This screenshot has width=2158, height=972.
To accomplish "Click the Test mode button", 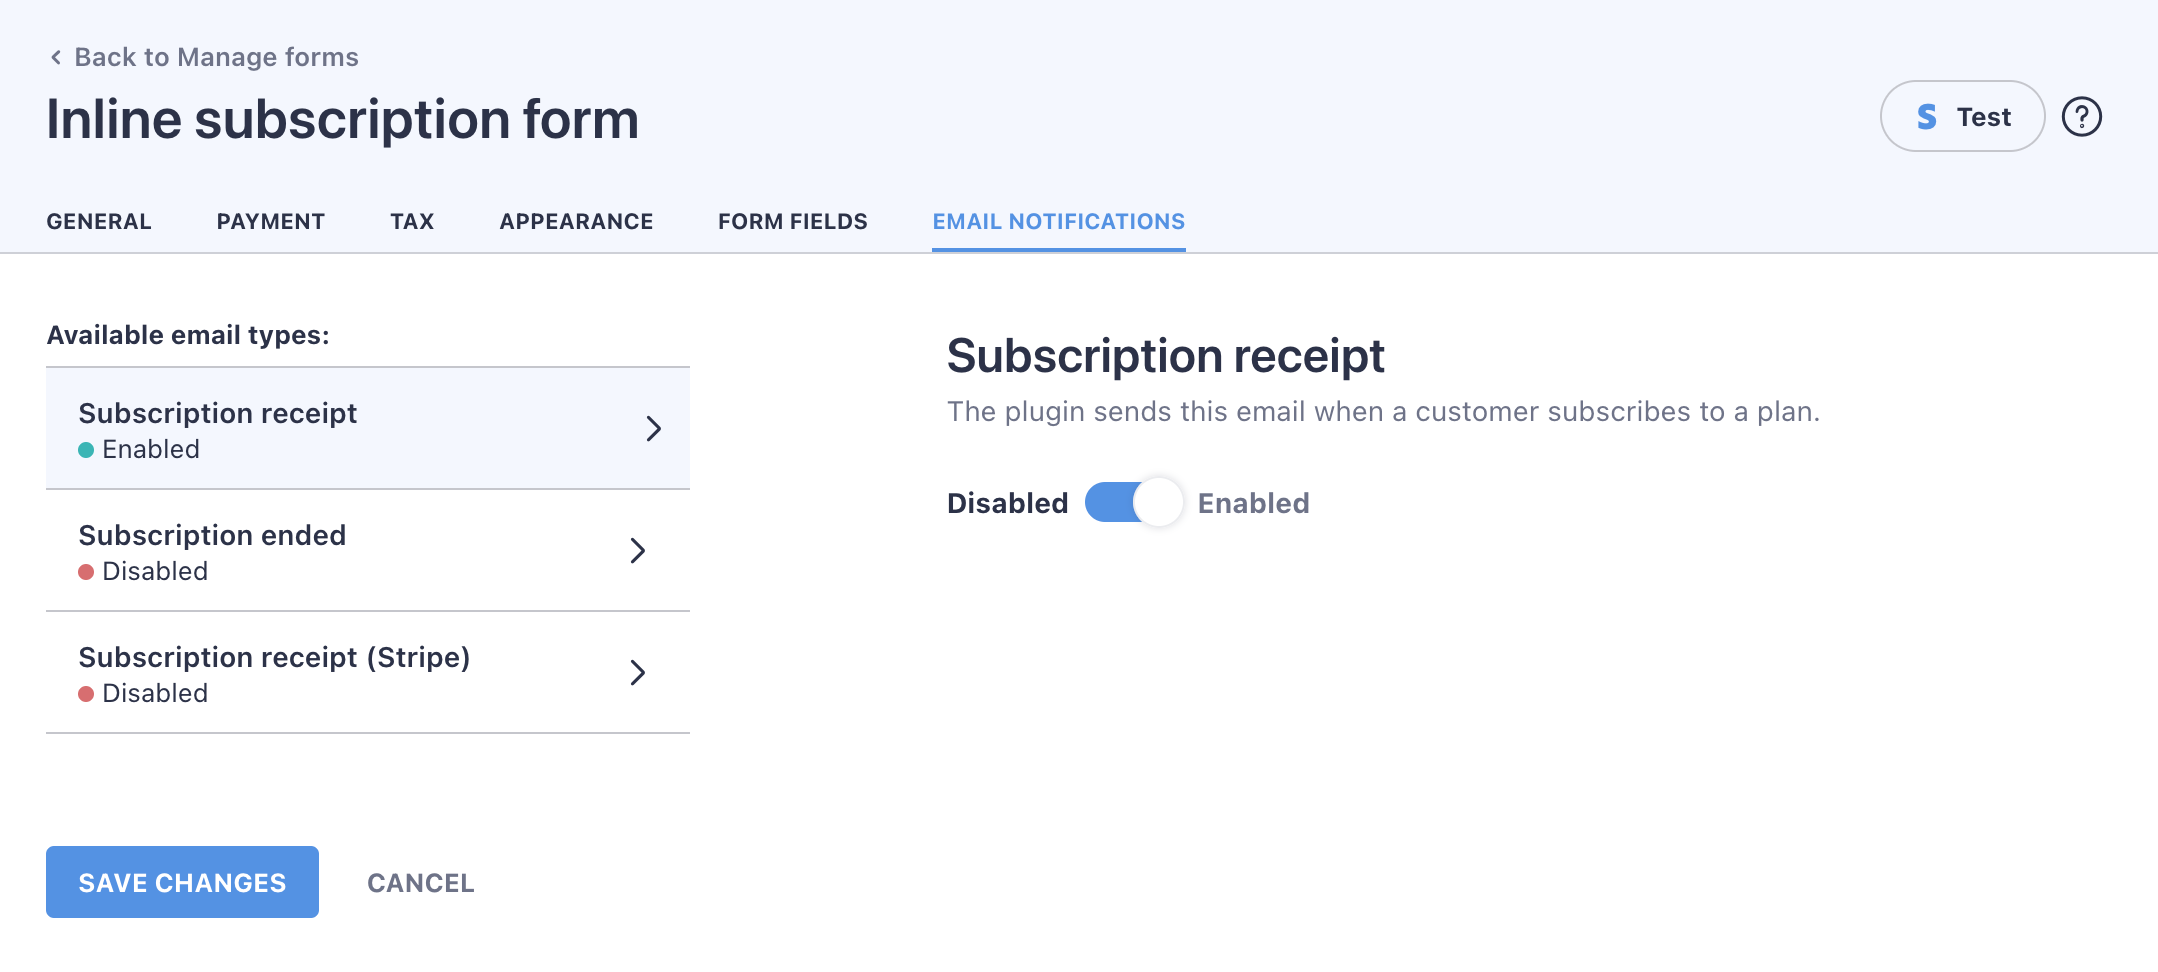I will (x=1962, y=117).
